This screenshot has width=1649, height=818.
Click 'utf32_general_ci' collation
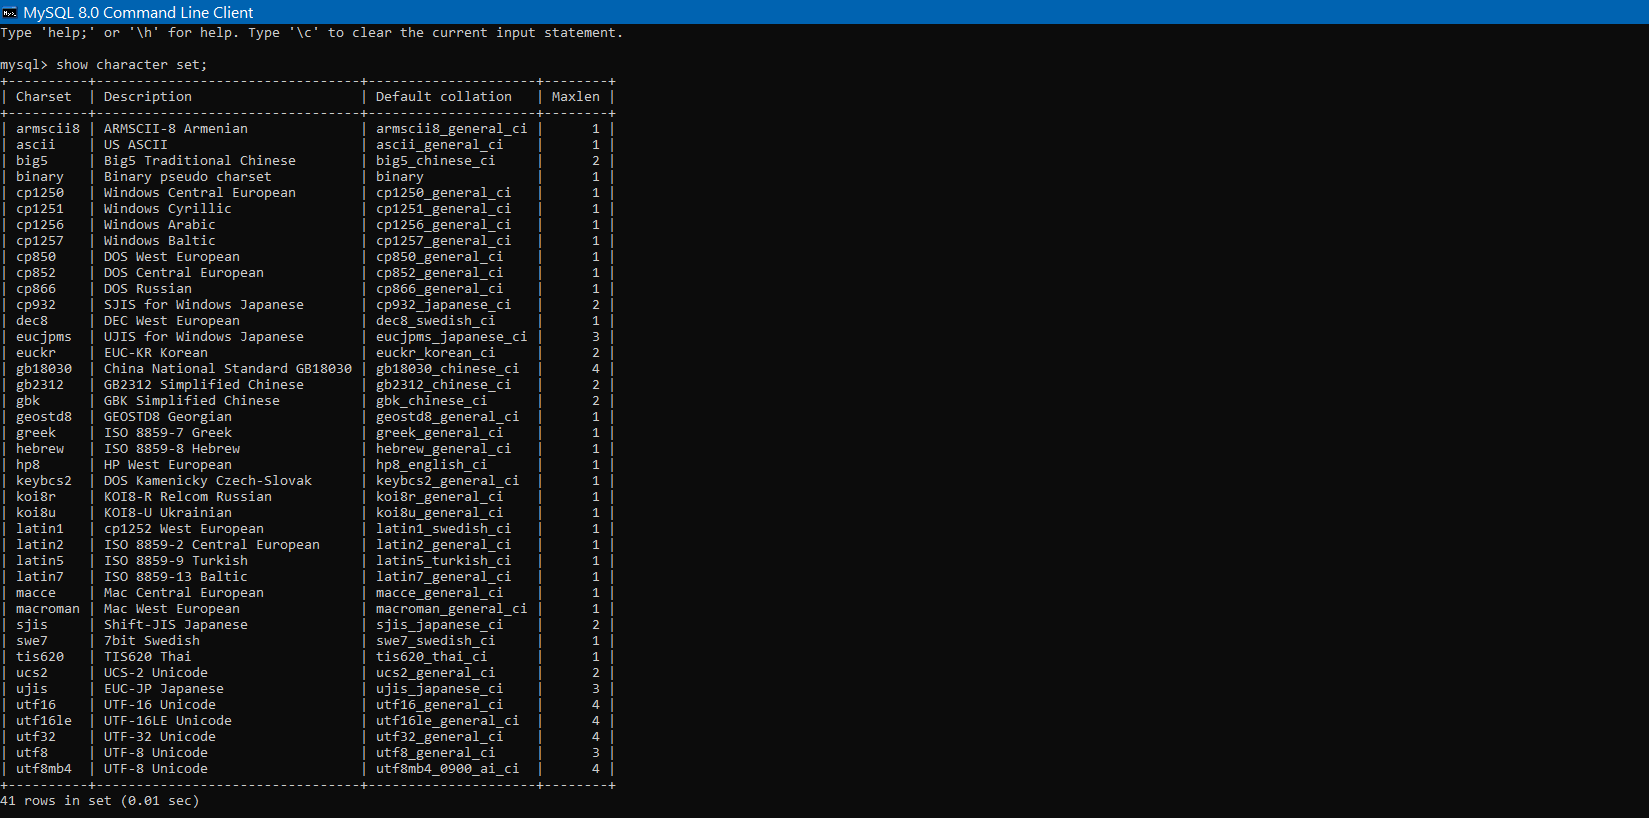[x=440, y=737]
